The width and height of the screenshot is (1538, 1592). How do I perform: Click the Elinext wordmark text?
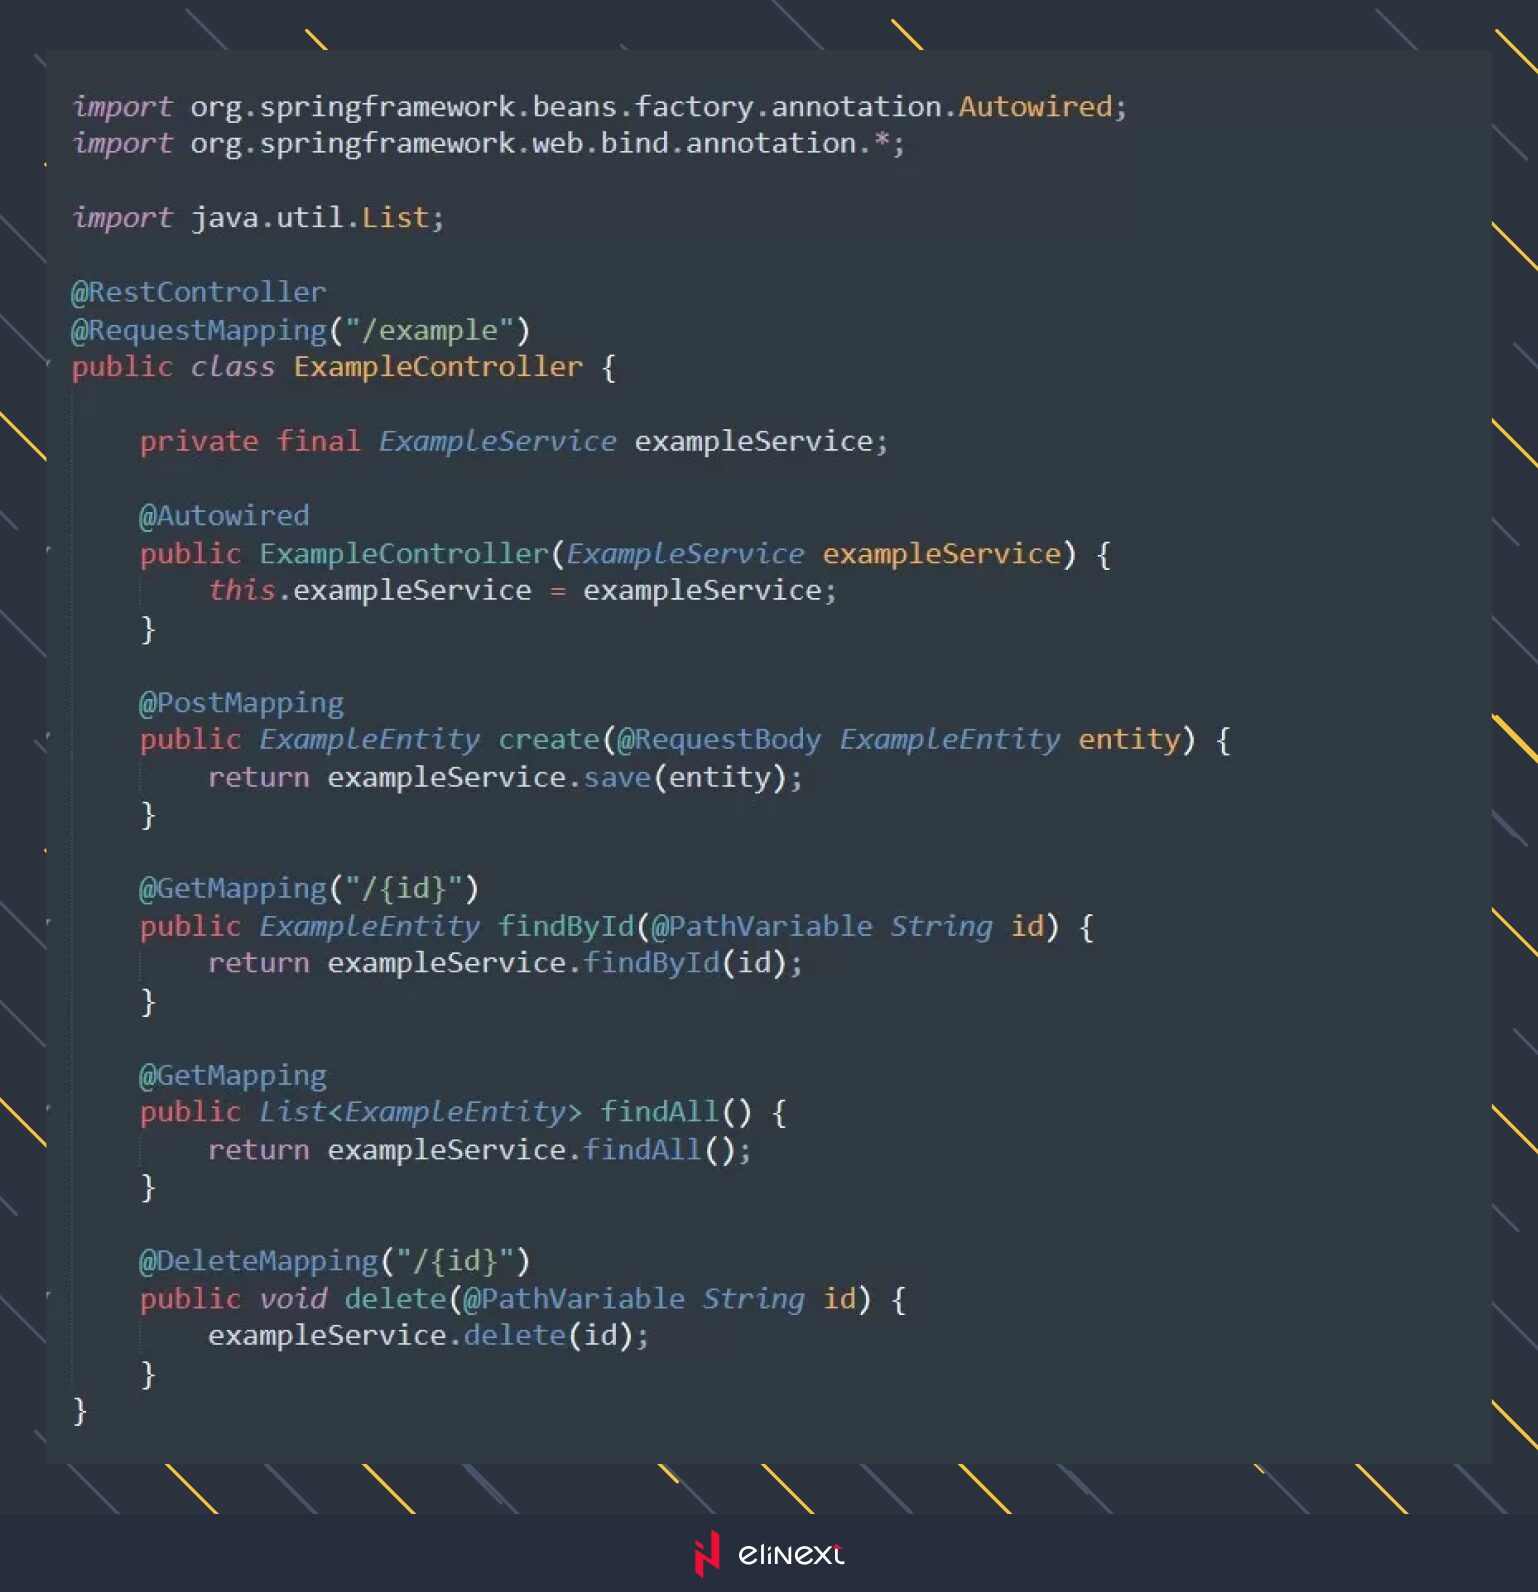tap(790, 1554)
